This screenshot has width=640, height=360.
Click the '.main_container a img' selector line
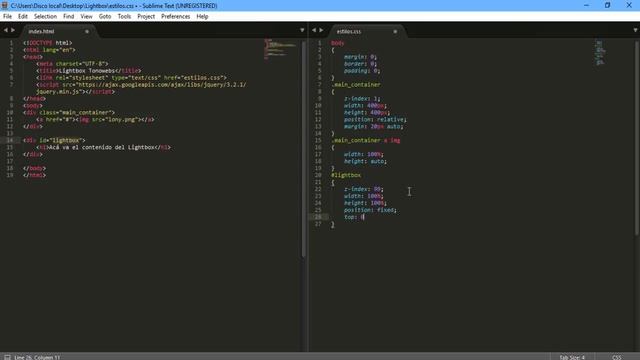point(365,140)
